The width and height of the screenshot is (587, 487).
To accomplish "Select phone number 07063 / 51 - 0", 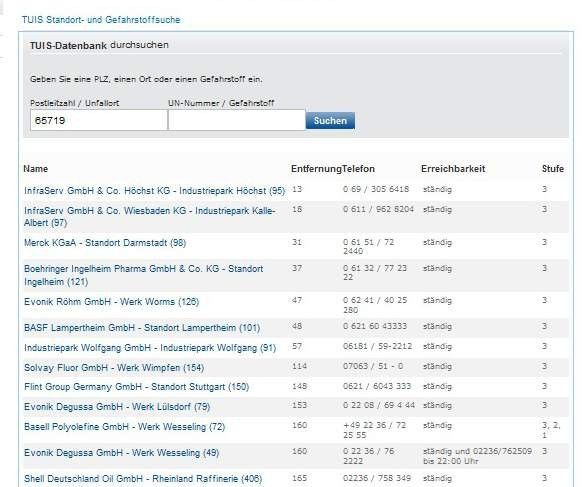I will click(373, 366).
